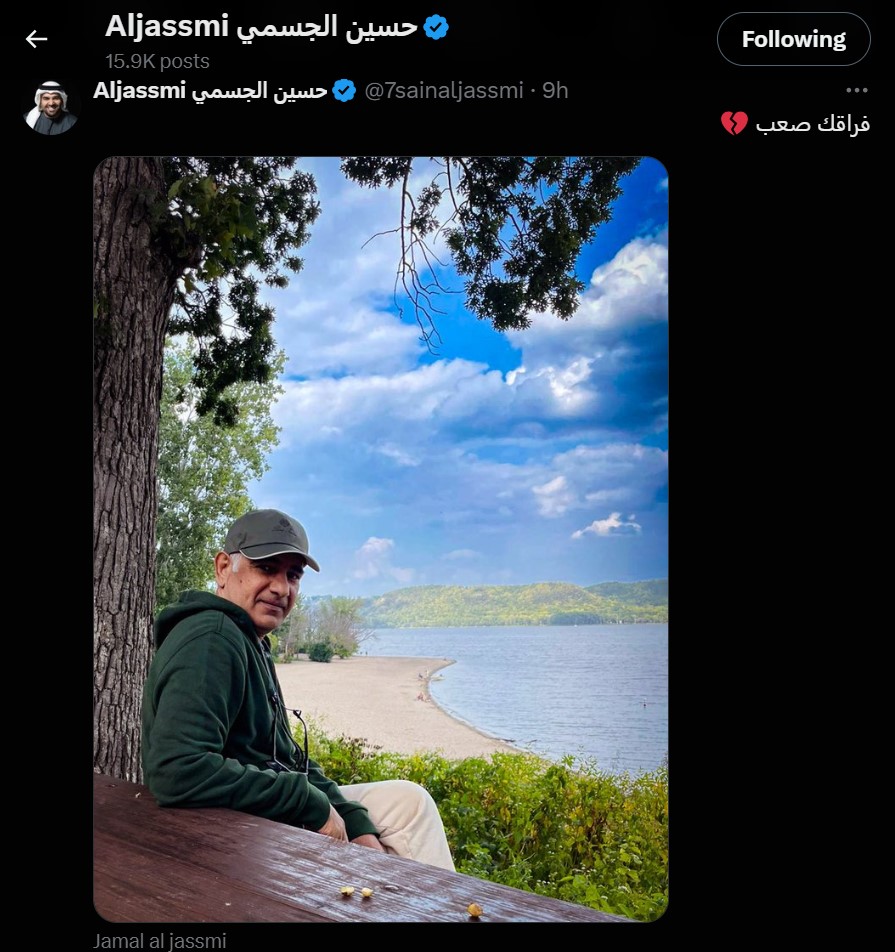Click the Arabic tweet text 'فراقك صعب'

click(812, 124)
